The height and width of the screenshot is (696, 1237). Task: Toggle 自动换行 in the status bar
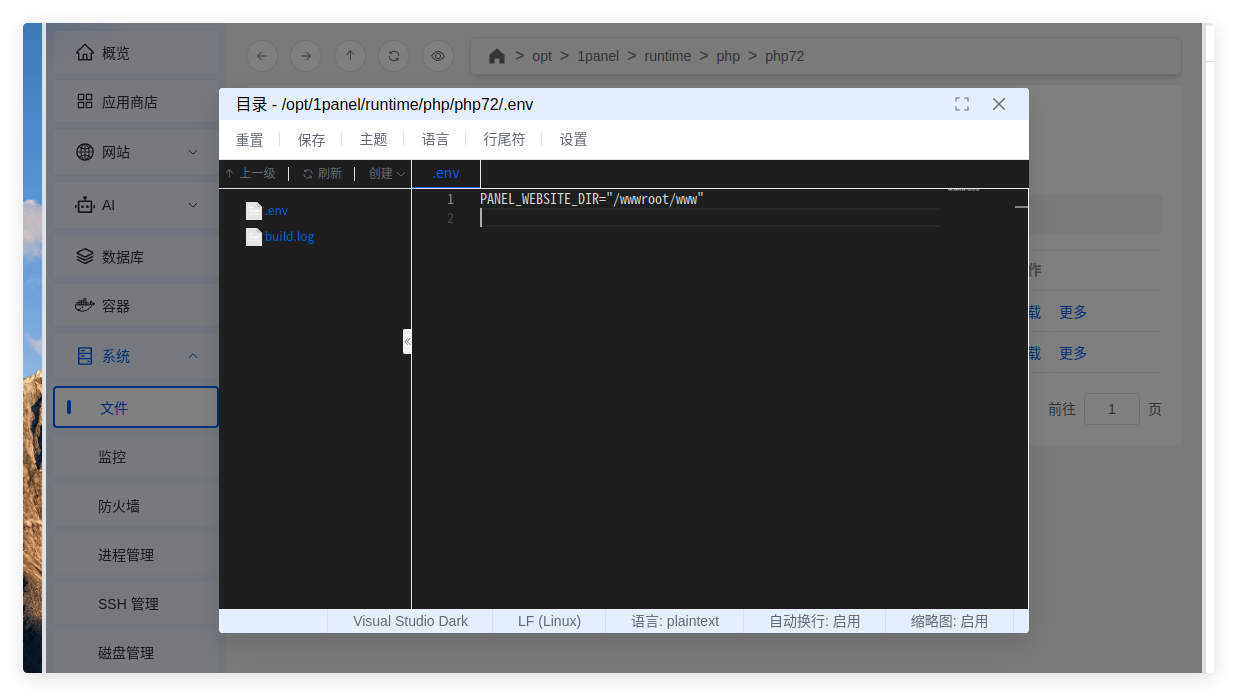pos(814,621)
